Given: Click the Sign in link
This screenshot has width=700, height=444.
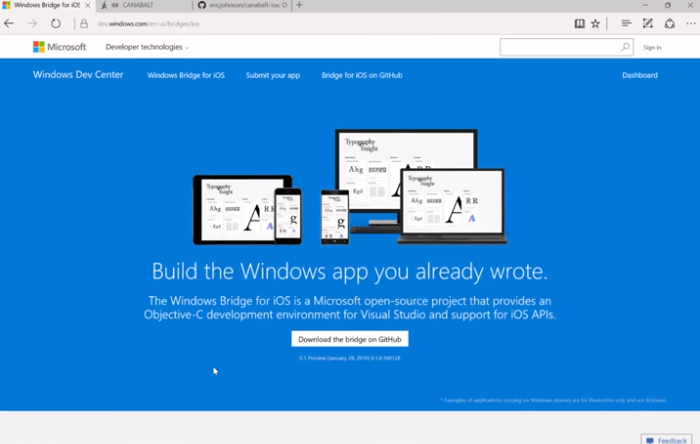Looking at the screenshot, I should [x=652, y=47].
